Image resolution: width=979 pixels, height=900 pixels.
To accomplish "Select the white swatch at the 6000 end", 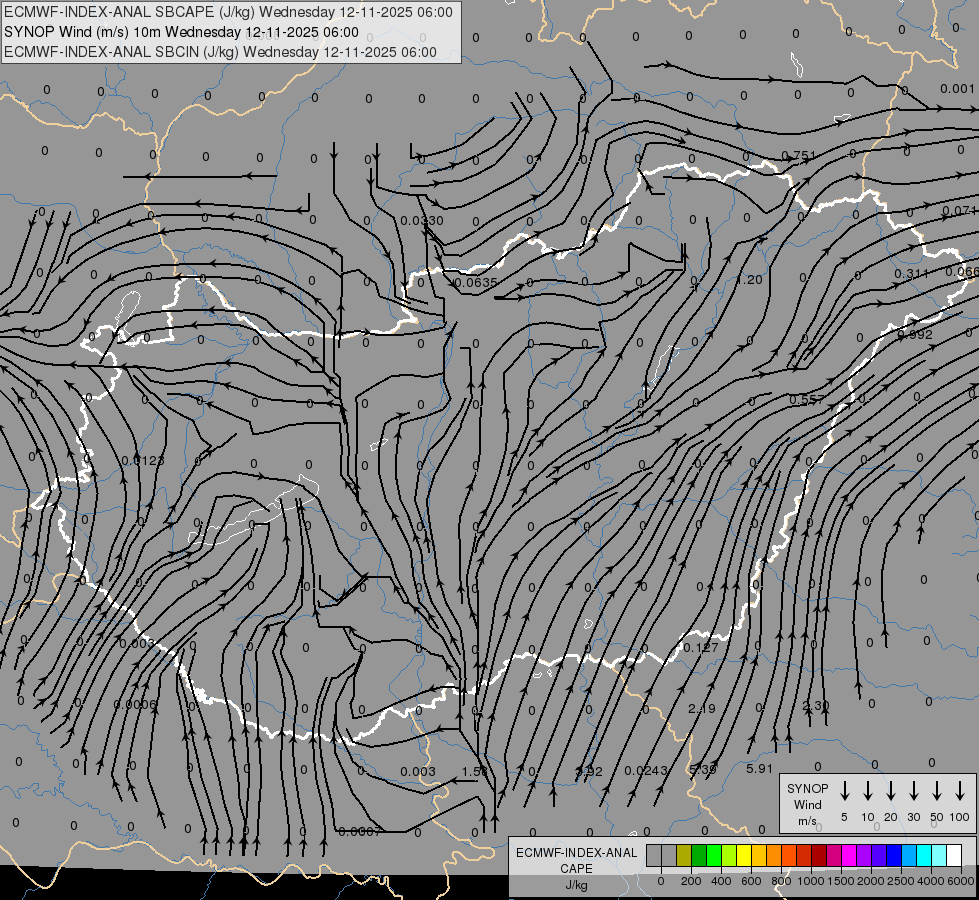I will click(953, 855).
